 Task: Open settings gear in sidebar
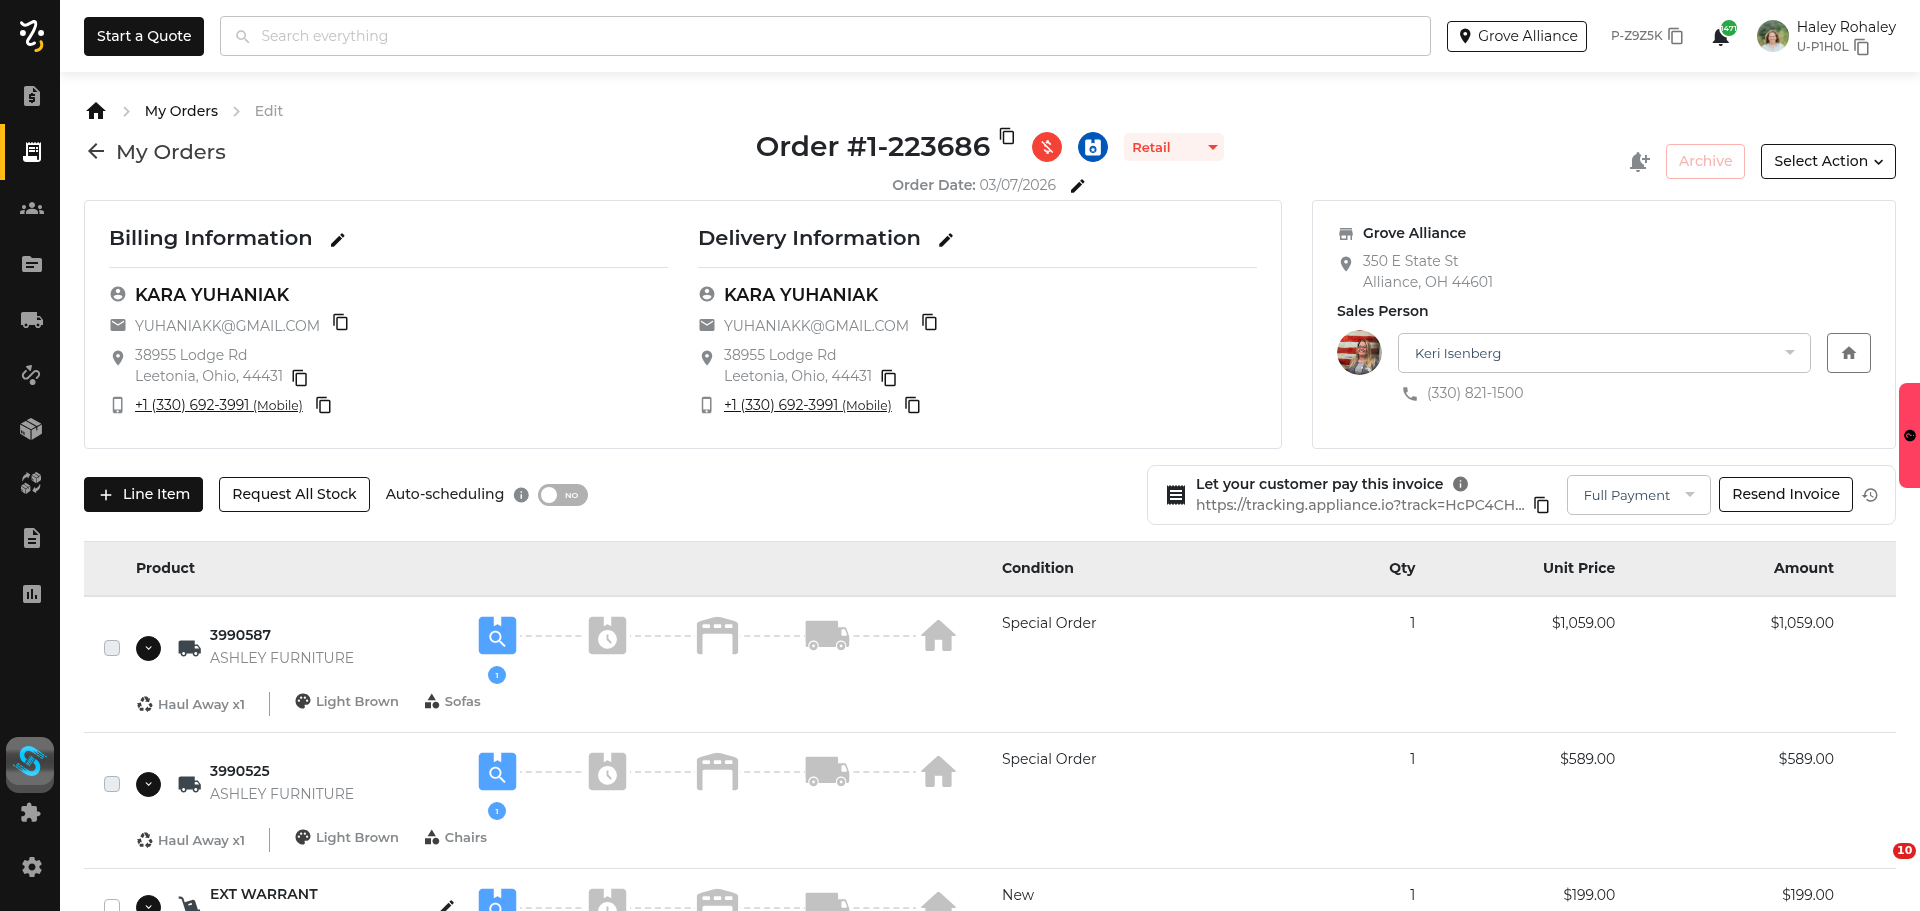pos(31,867)
